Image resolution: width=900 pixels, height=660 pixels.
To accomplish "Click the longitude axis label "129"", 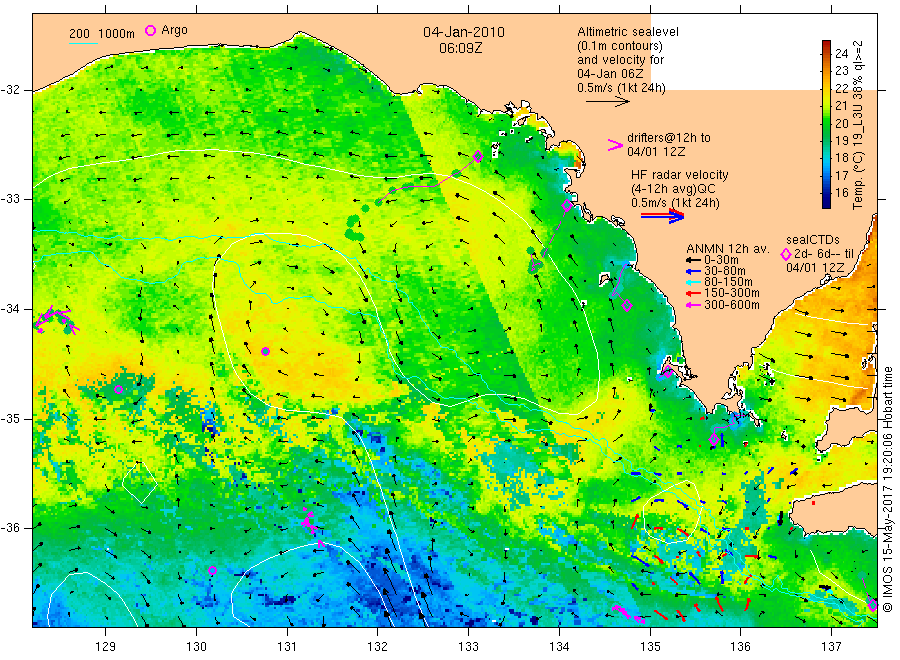I will (x=106, y=646).
